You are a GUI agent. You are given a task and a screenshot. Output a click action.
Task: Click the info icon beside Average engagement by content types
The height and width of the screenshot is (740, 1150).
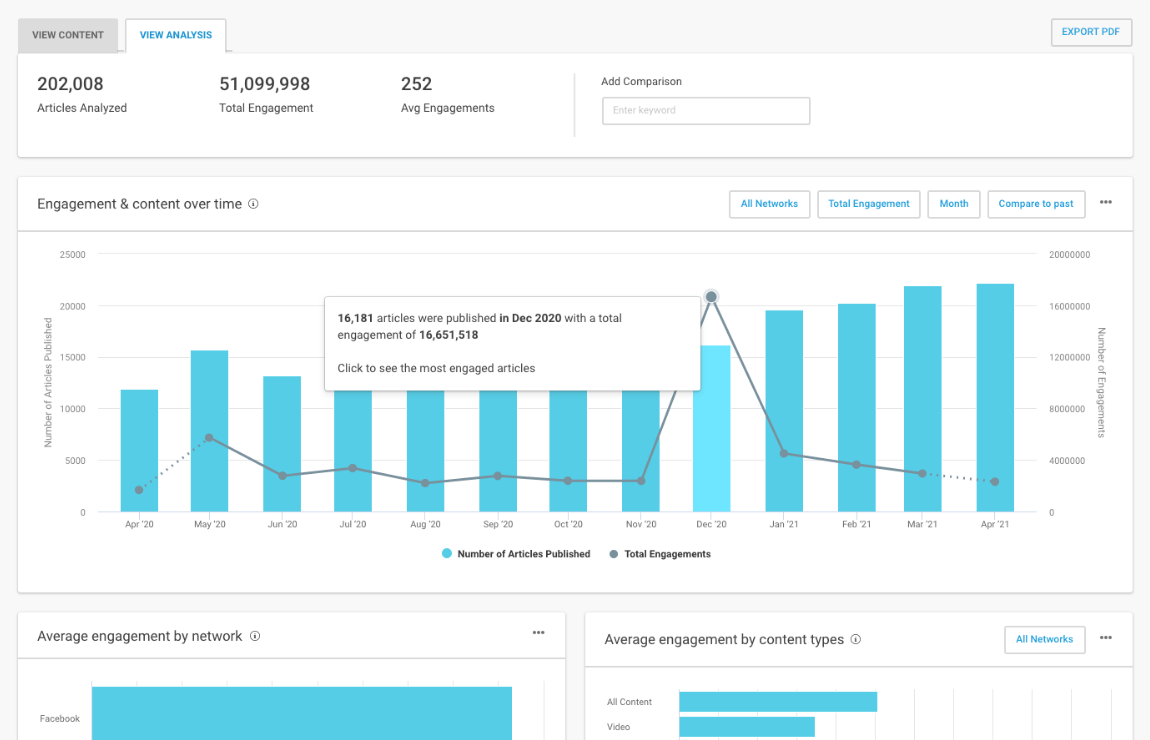[856, 639]
